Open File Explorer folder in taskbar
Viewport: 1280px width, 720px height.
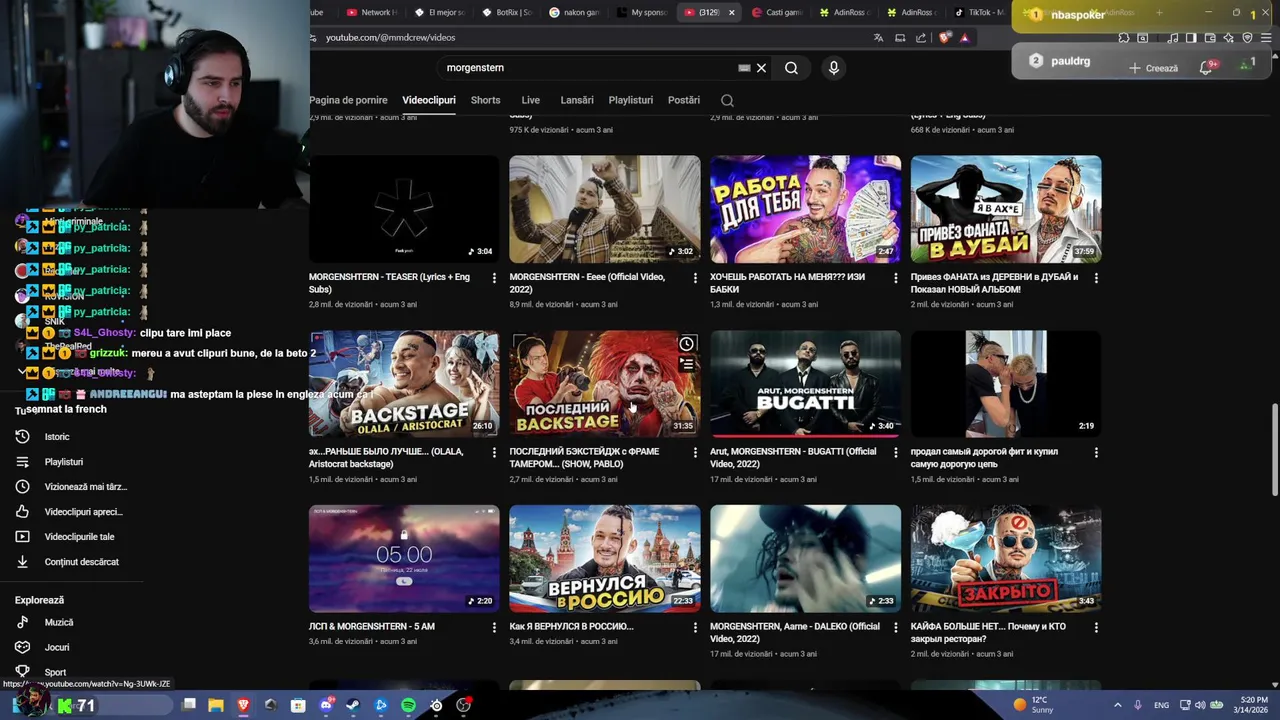coord(215,705)
